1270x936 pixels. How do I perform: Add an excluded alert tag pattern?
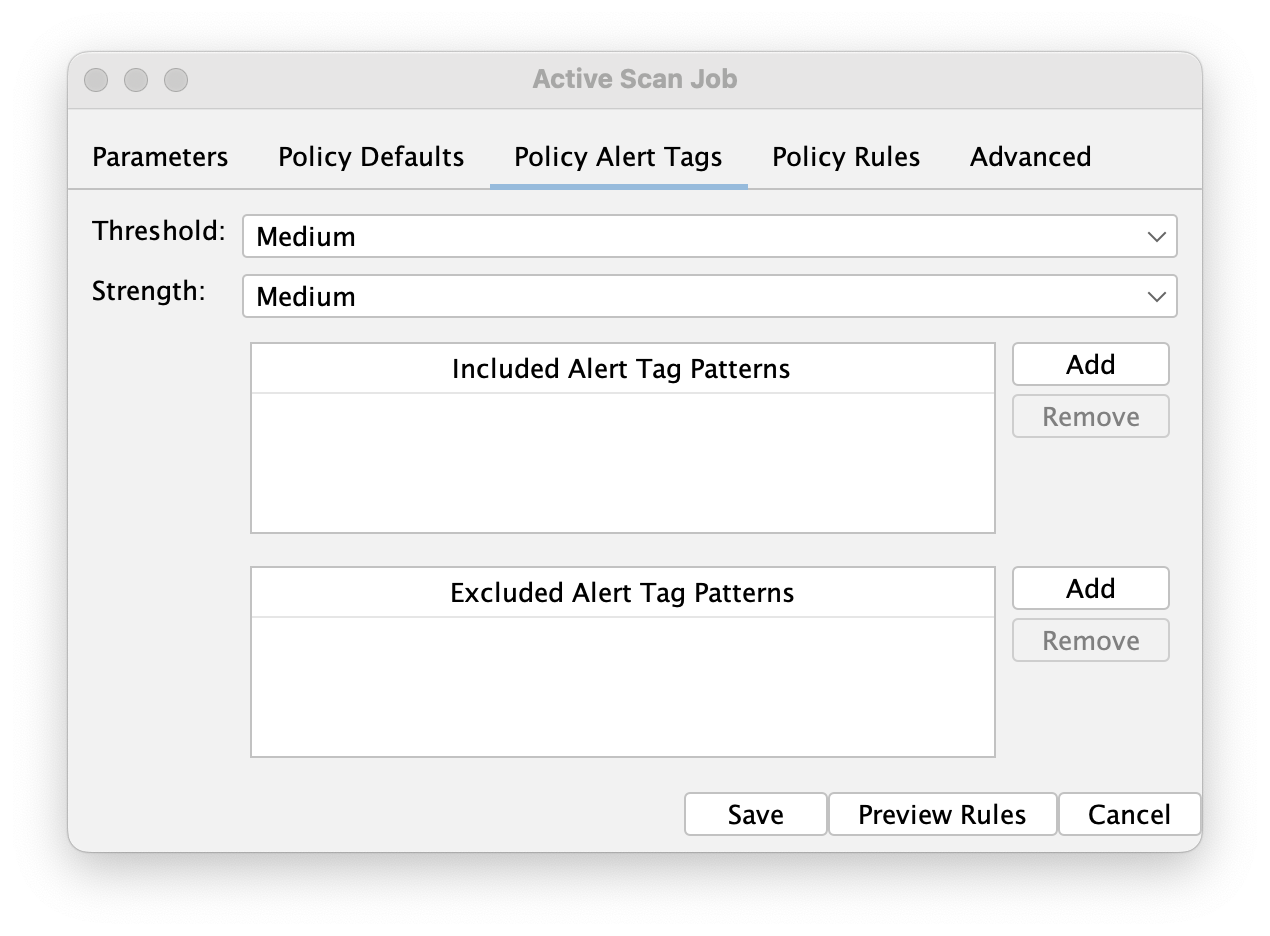(x=1089, y=588)
